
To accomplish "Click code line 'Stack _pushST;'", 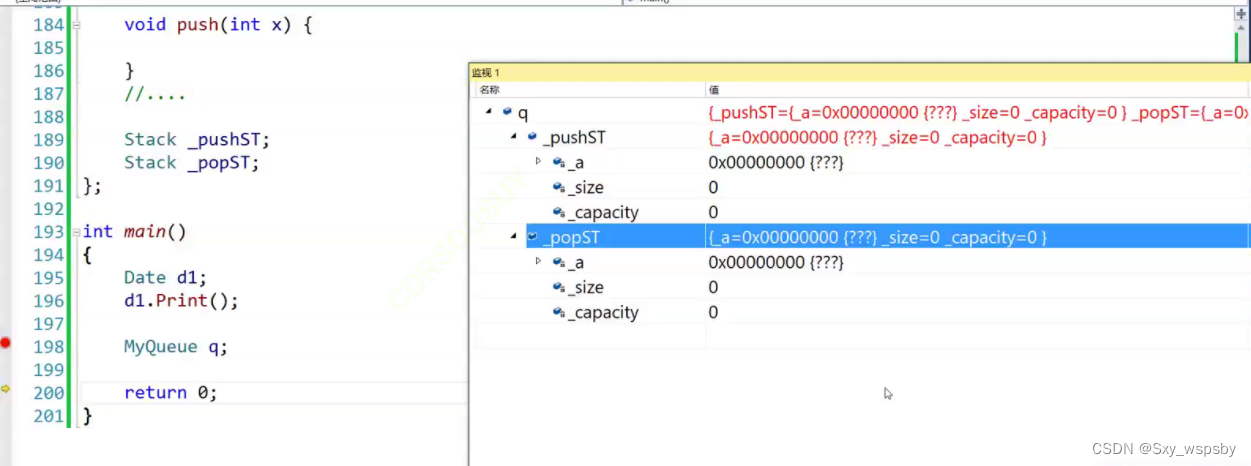I will coord(197,139).
